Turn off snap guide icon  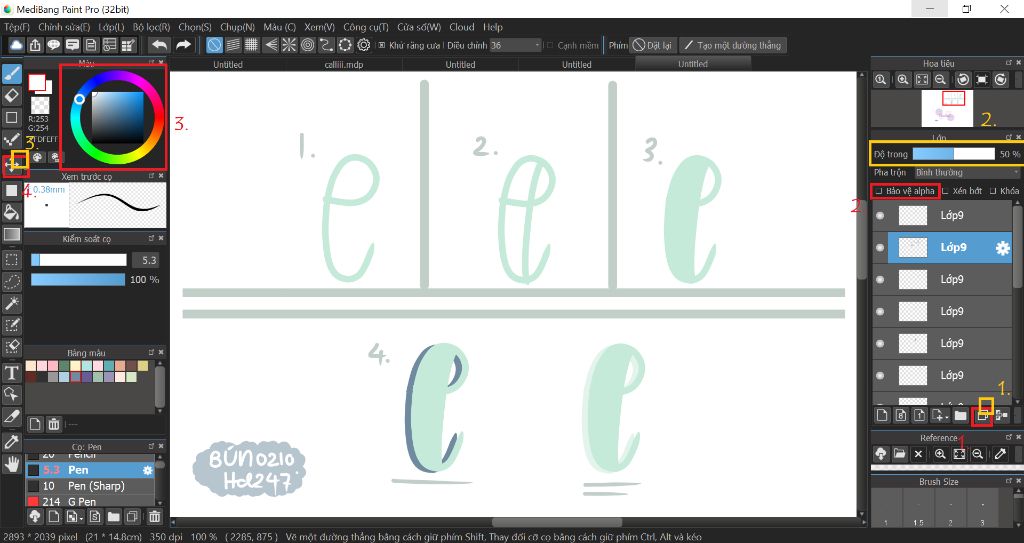[214, 44]
